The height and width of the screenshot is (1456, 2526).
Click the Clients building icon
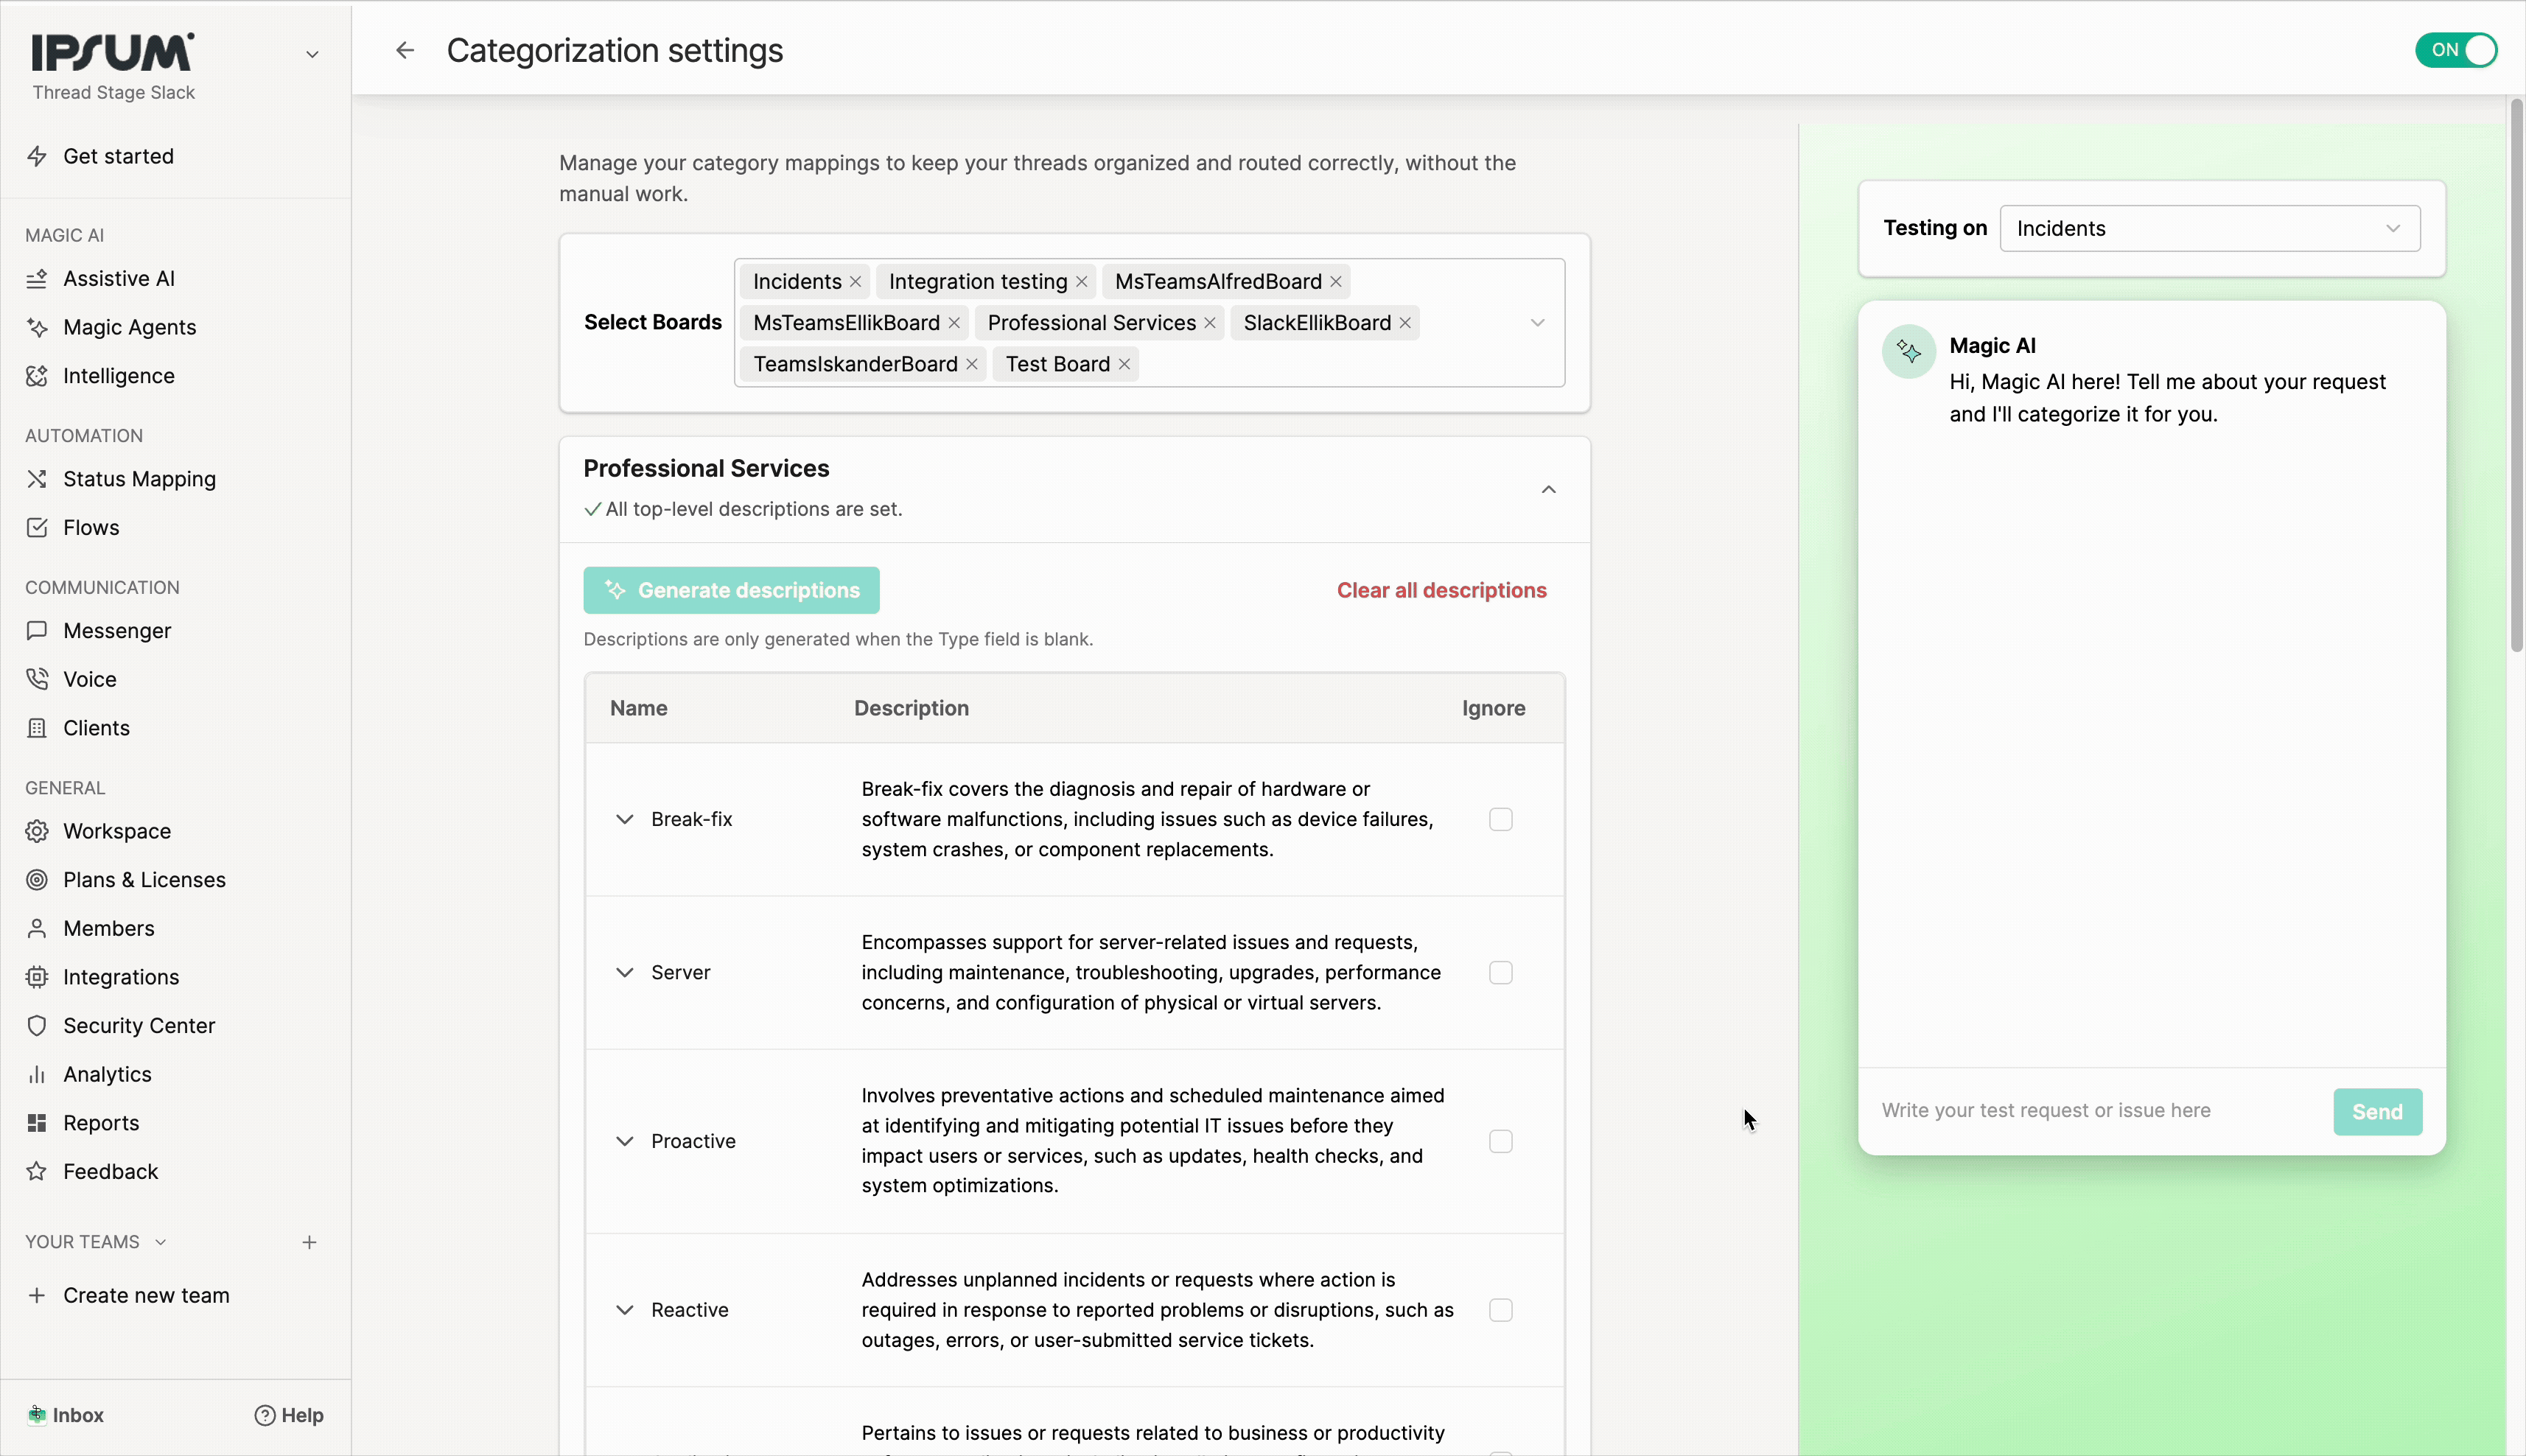37,728
